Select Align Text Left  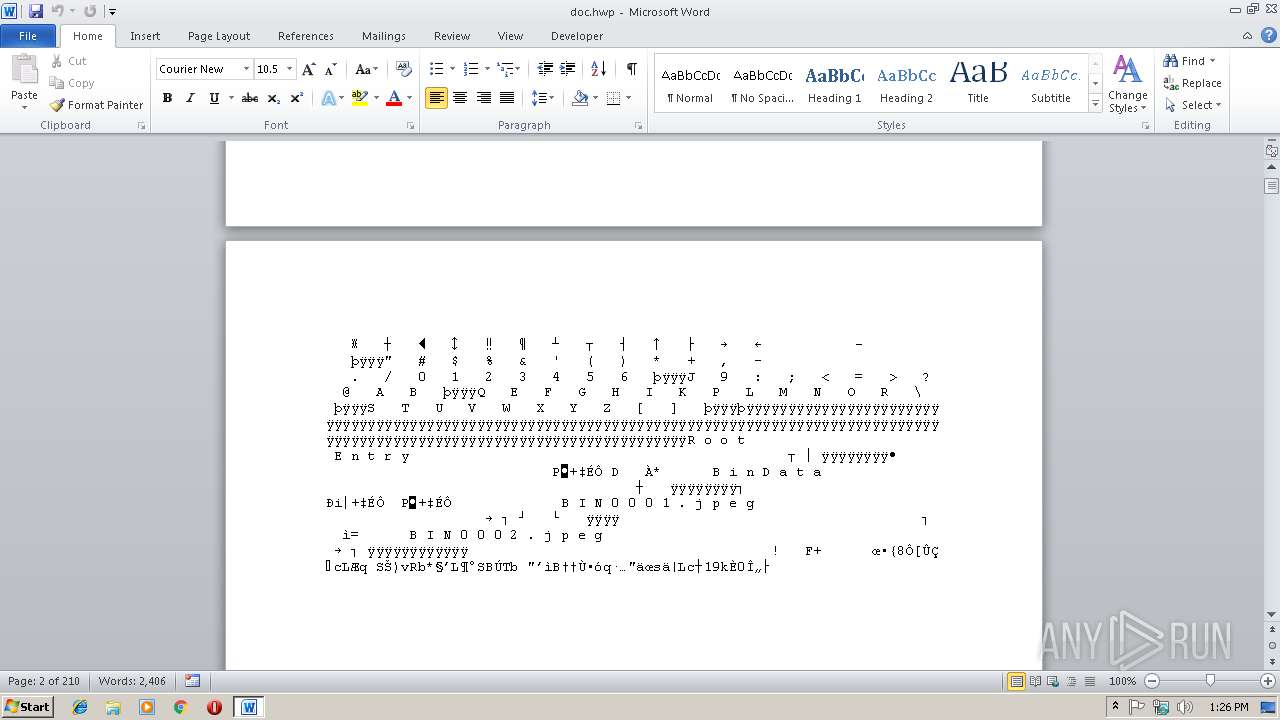436,98
